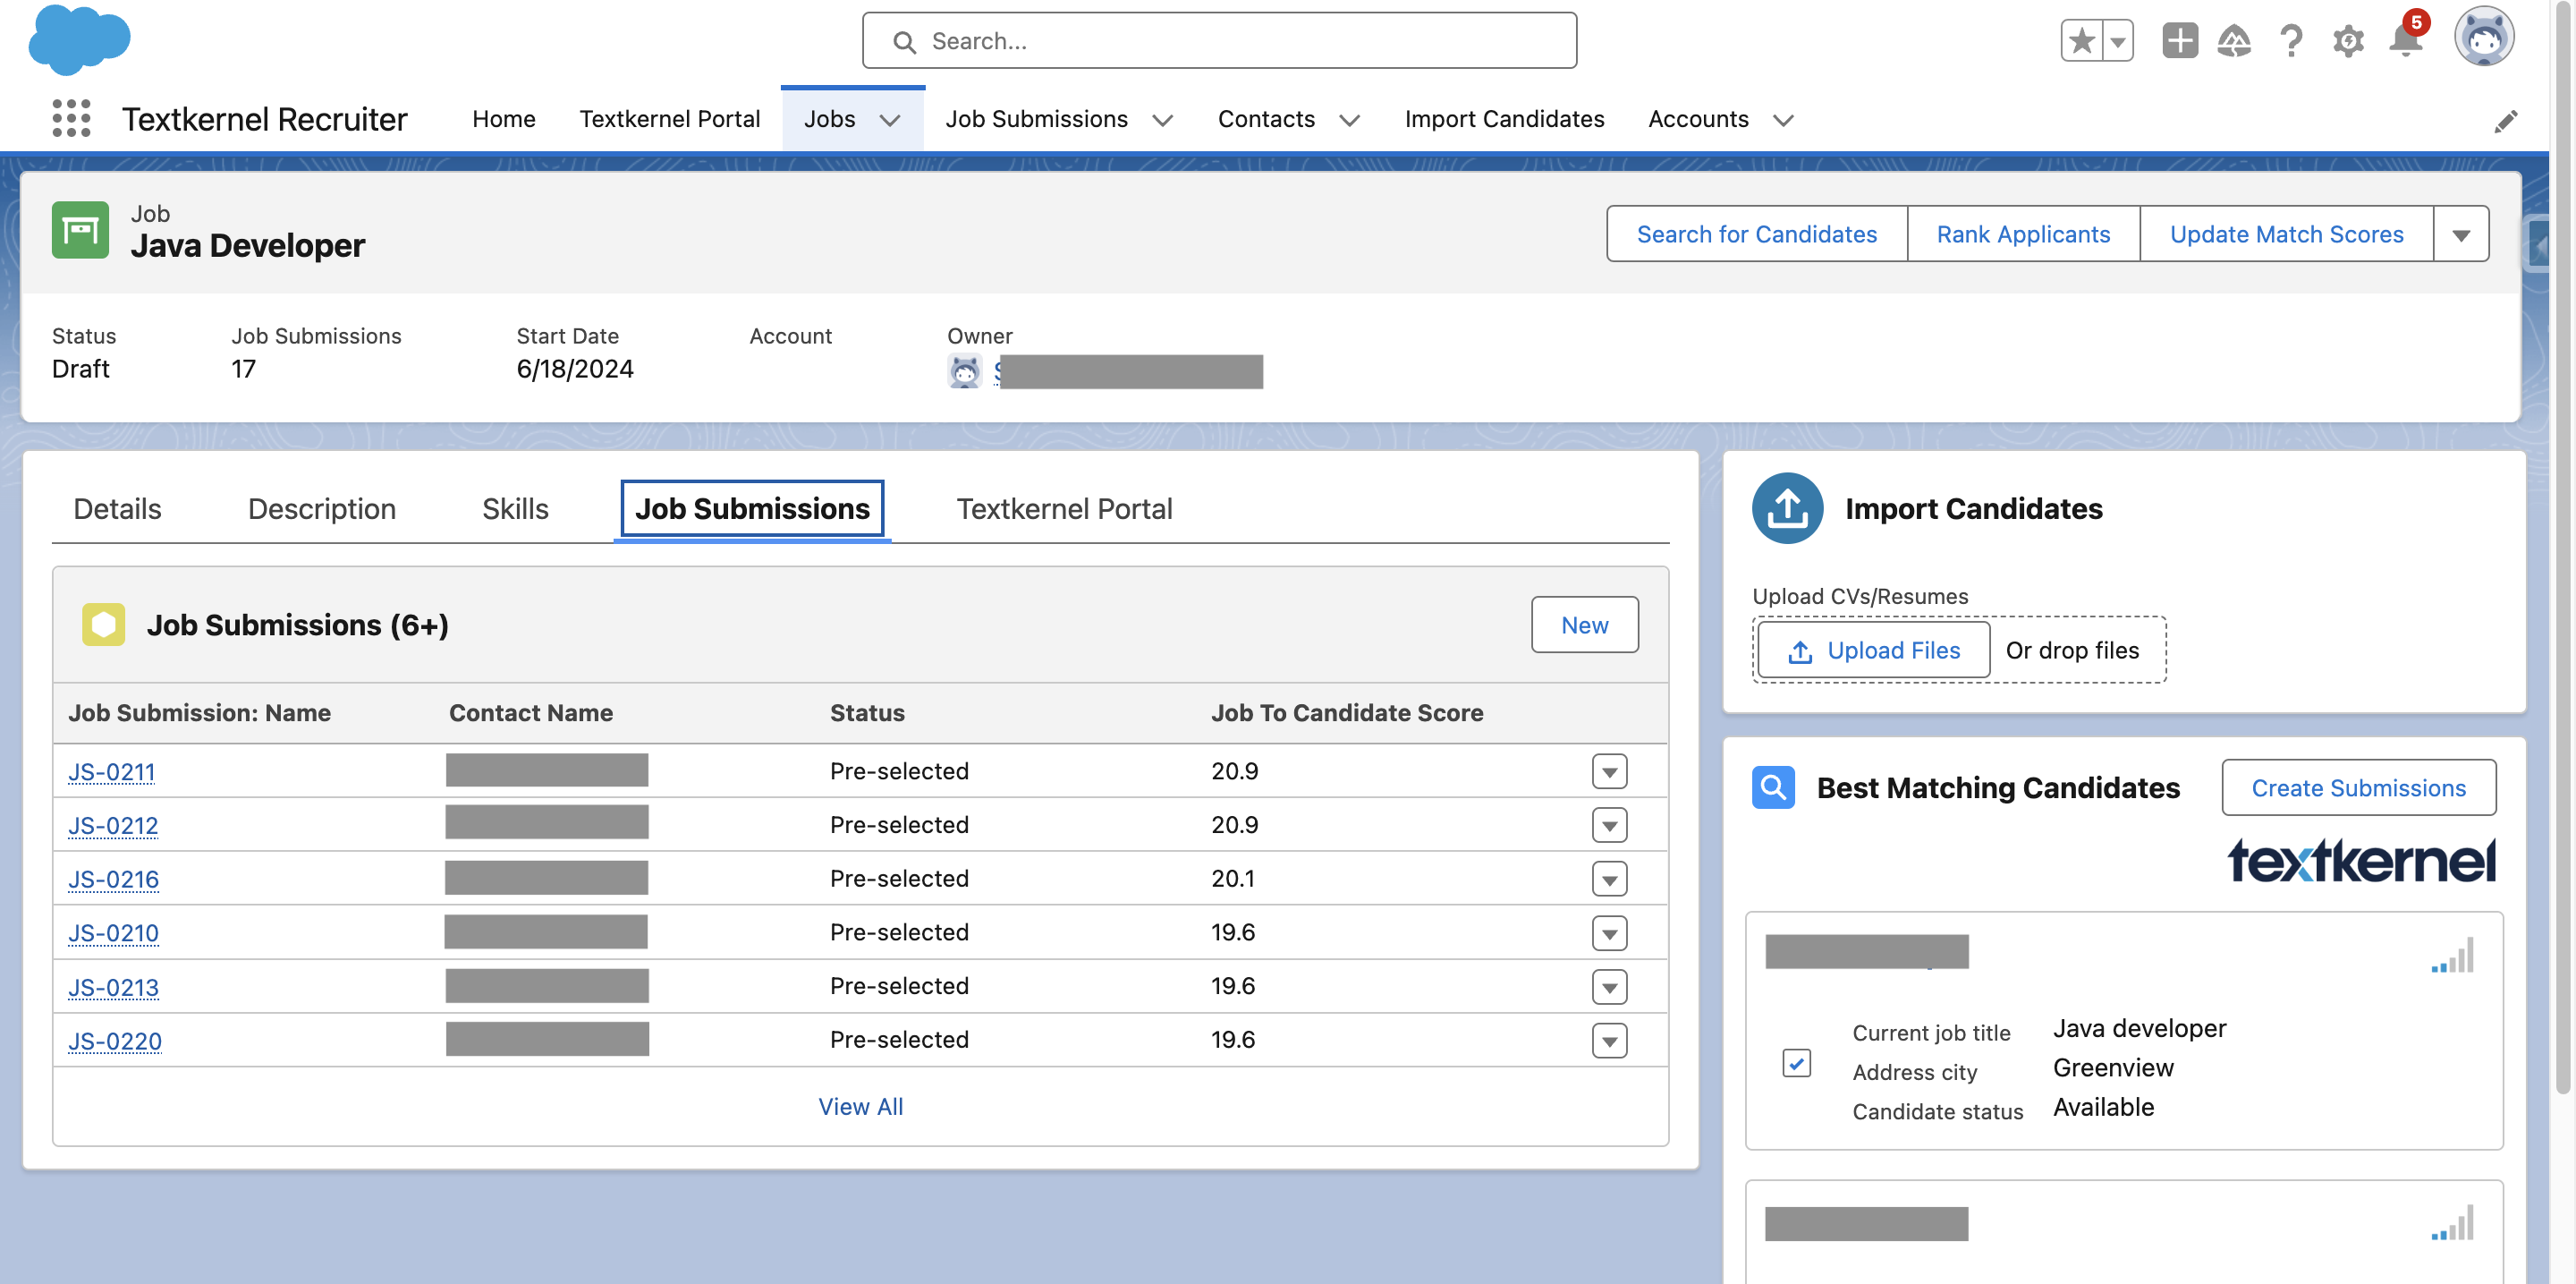The width and height of the screenshot is (2576, 1284).
Task: Open job submission JS-0211 link
Action: (x=112, y=771)
